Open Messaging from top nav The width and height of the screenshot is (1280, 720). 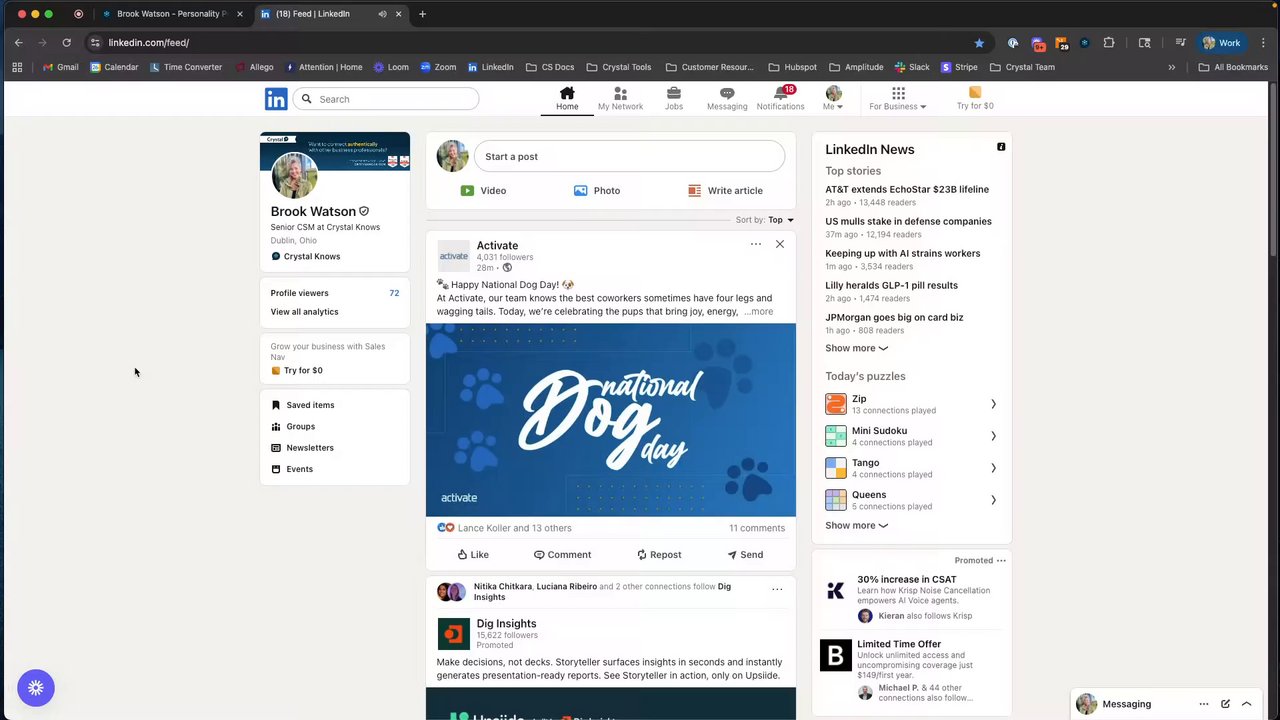click(727, 98)
